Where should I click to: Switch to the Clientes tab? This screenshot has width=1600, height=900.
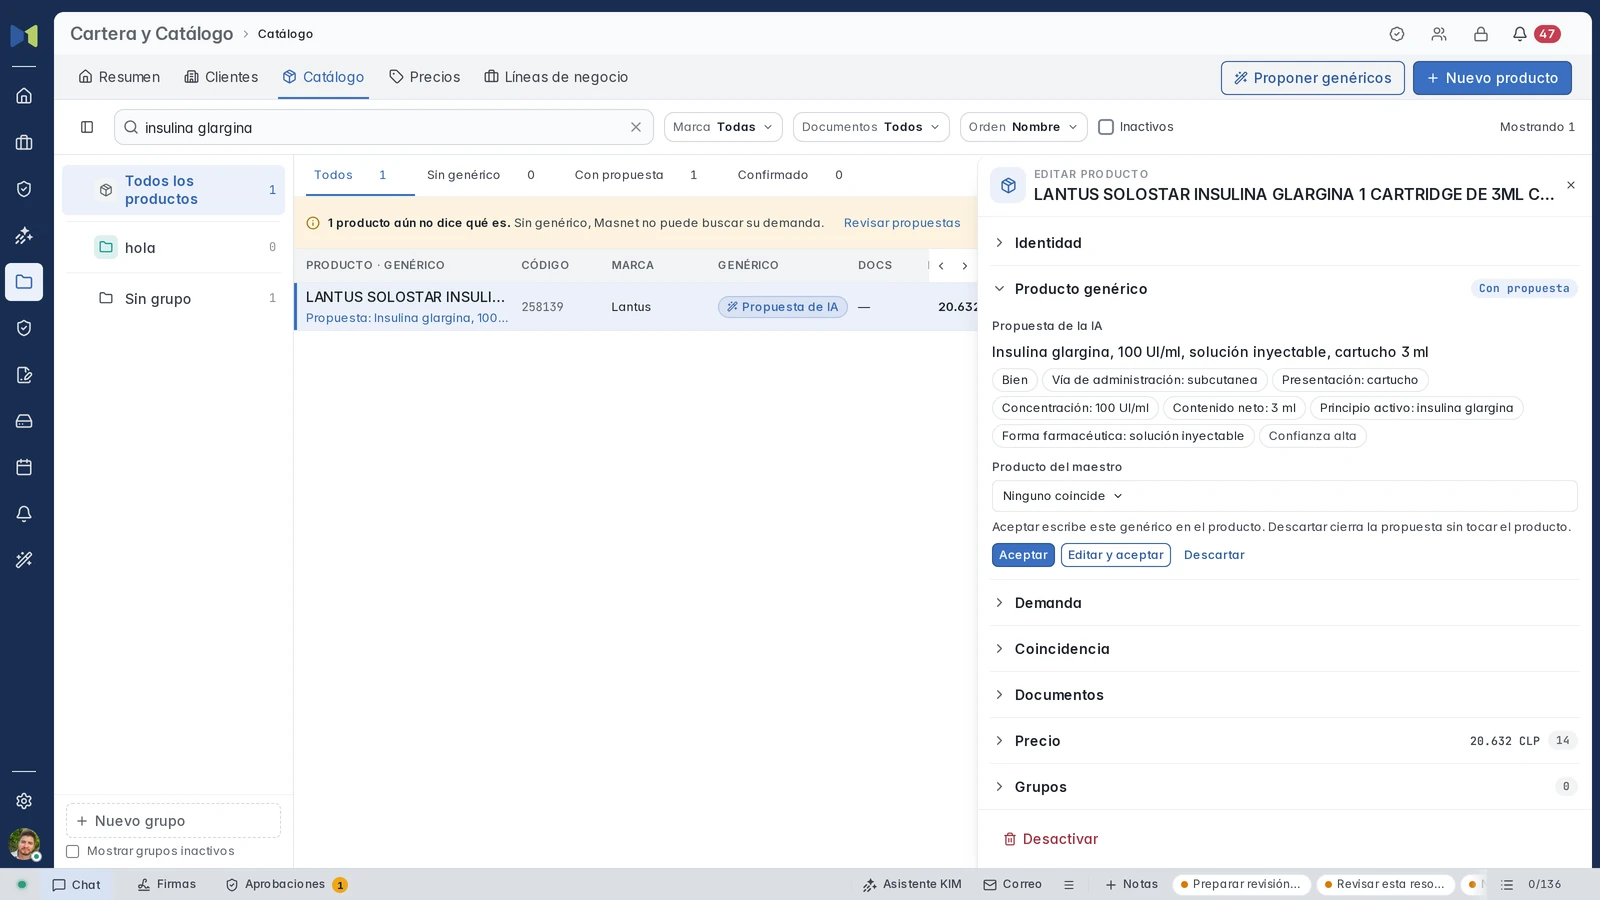click(221, 77)
